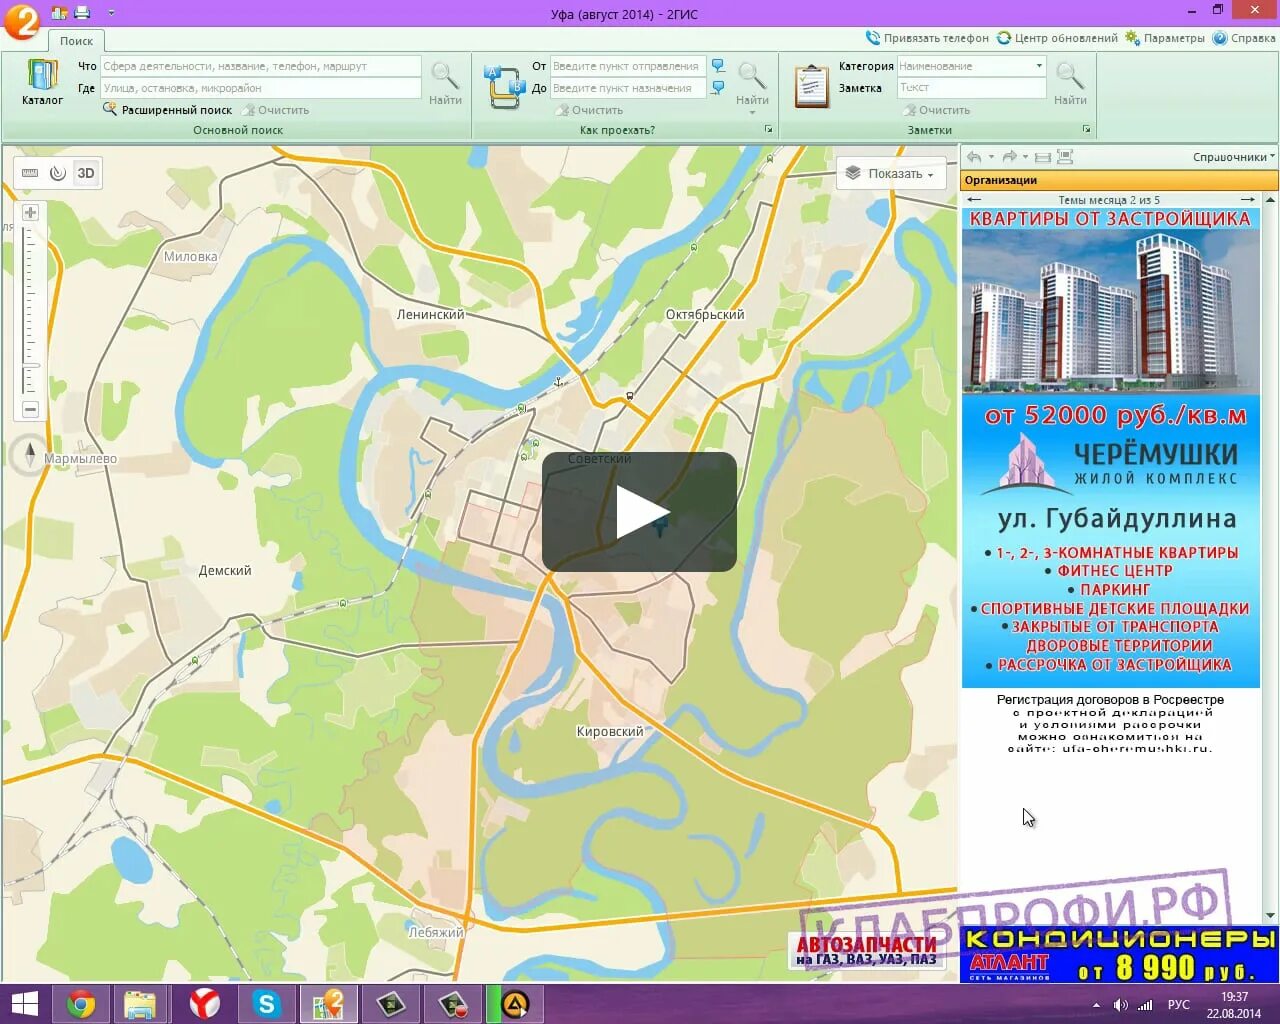Open the quick access toolbar customize arrow

click(x=111, y=12)
